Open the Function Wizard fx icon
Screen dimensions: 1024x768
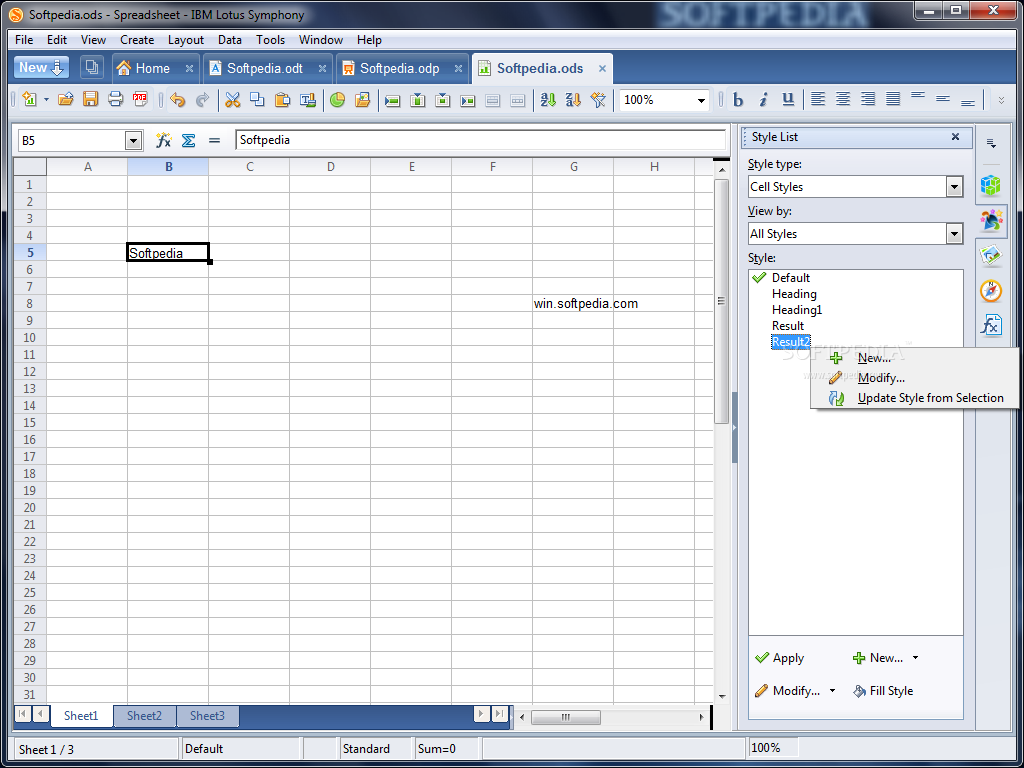[163, 140]
